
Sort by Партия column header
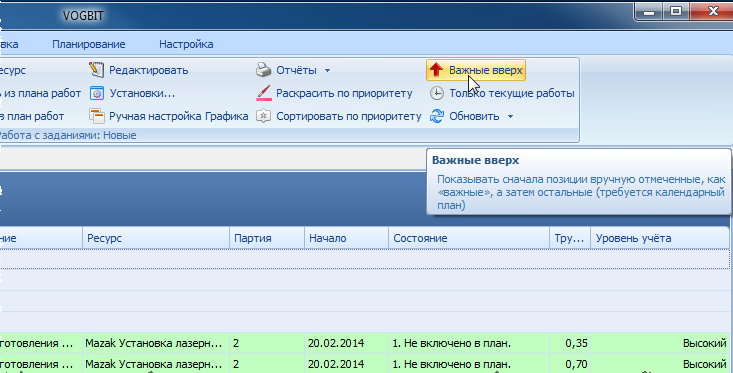click(267, 238)
